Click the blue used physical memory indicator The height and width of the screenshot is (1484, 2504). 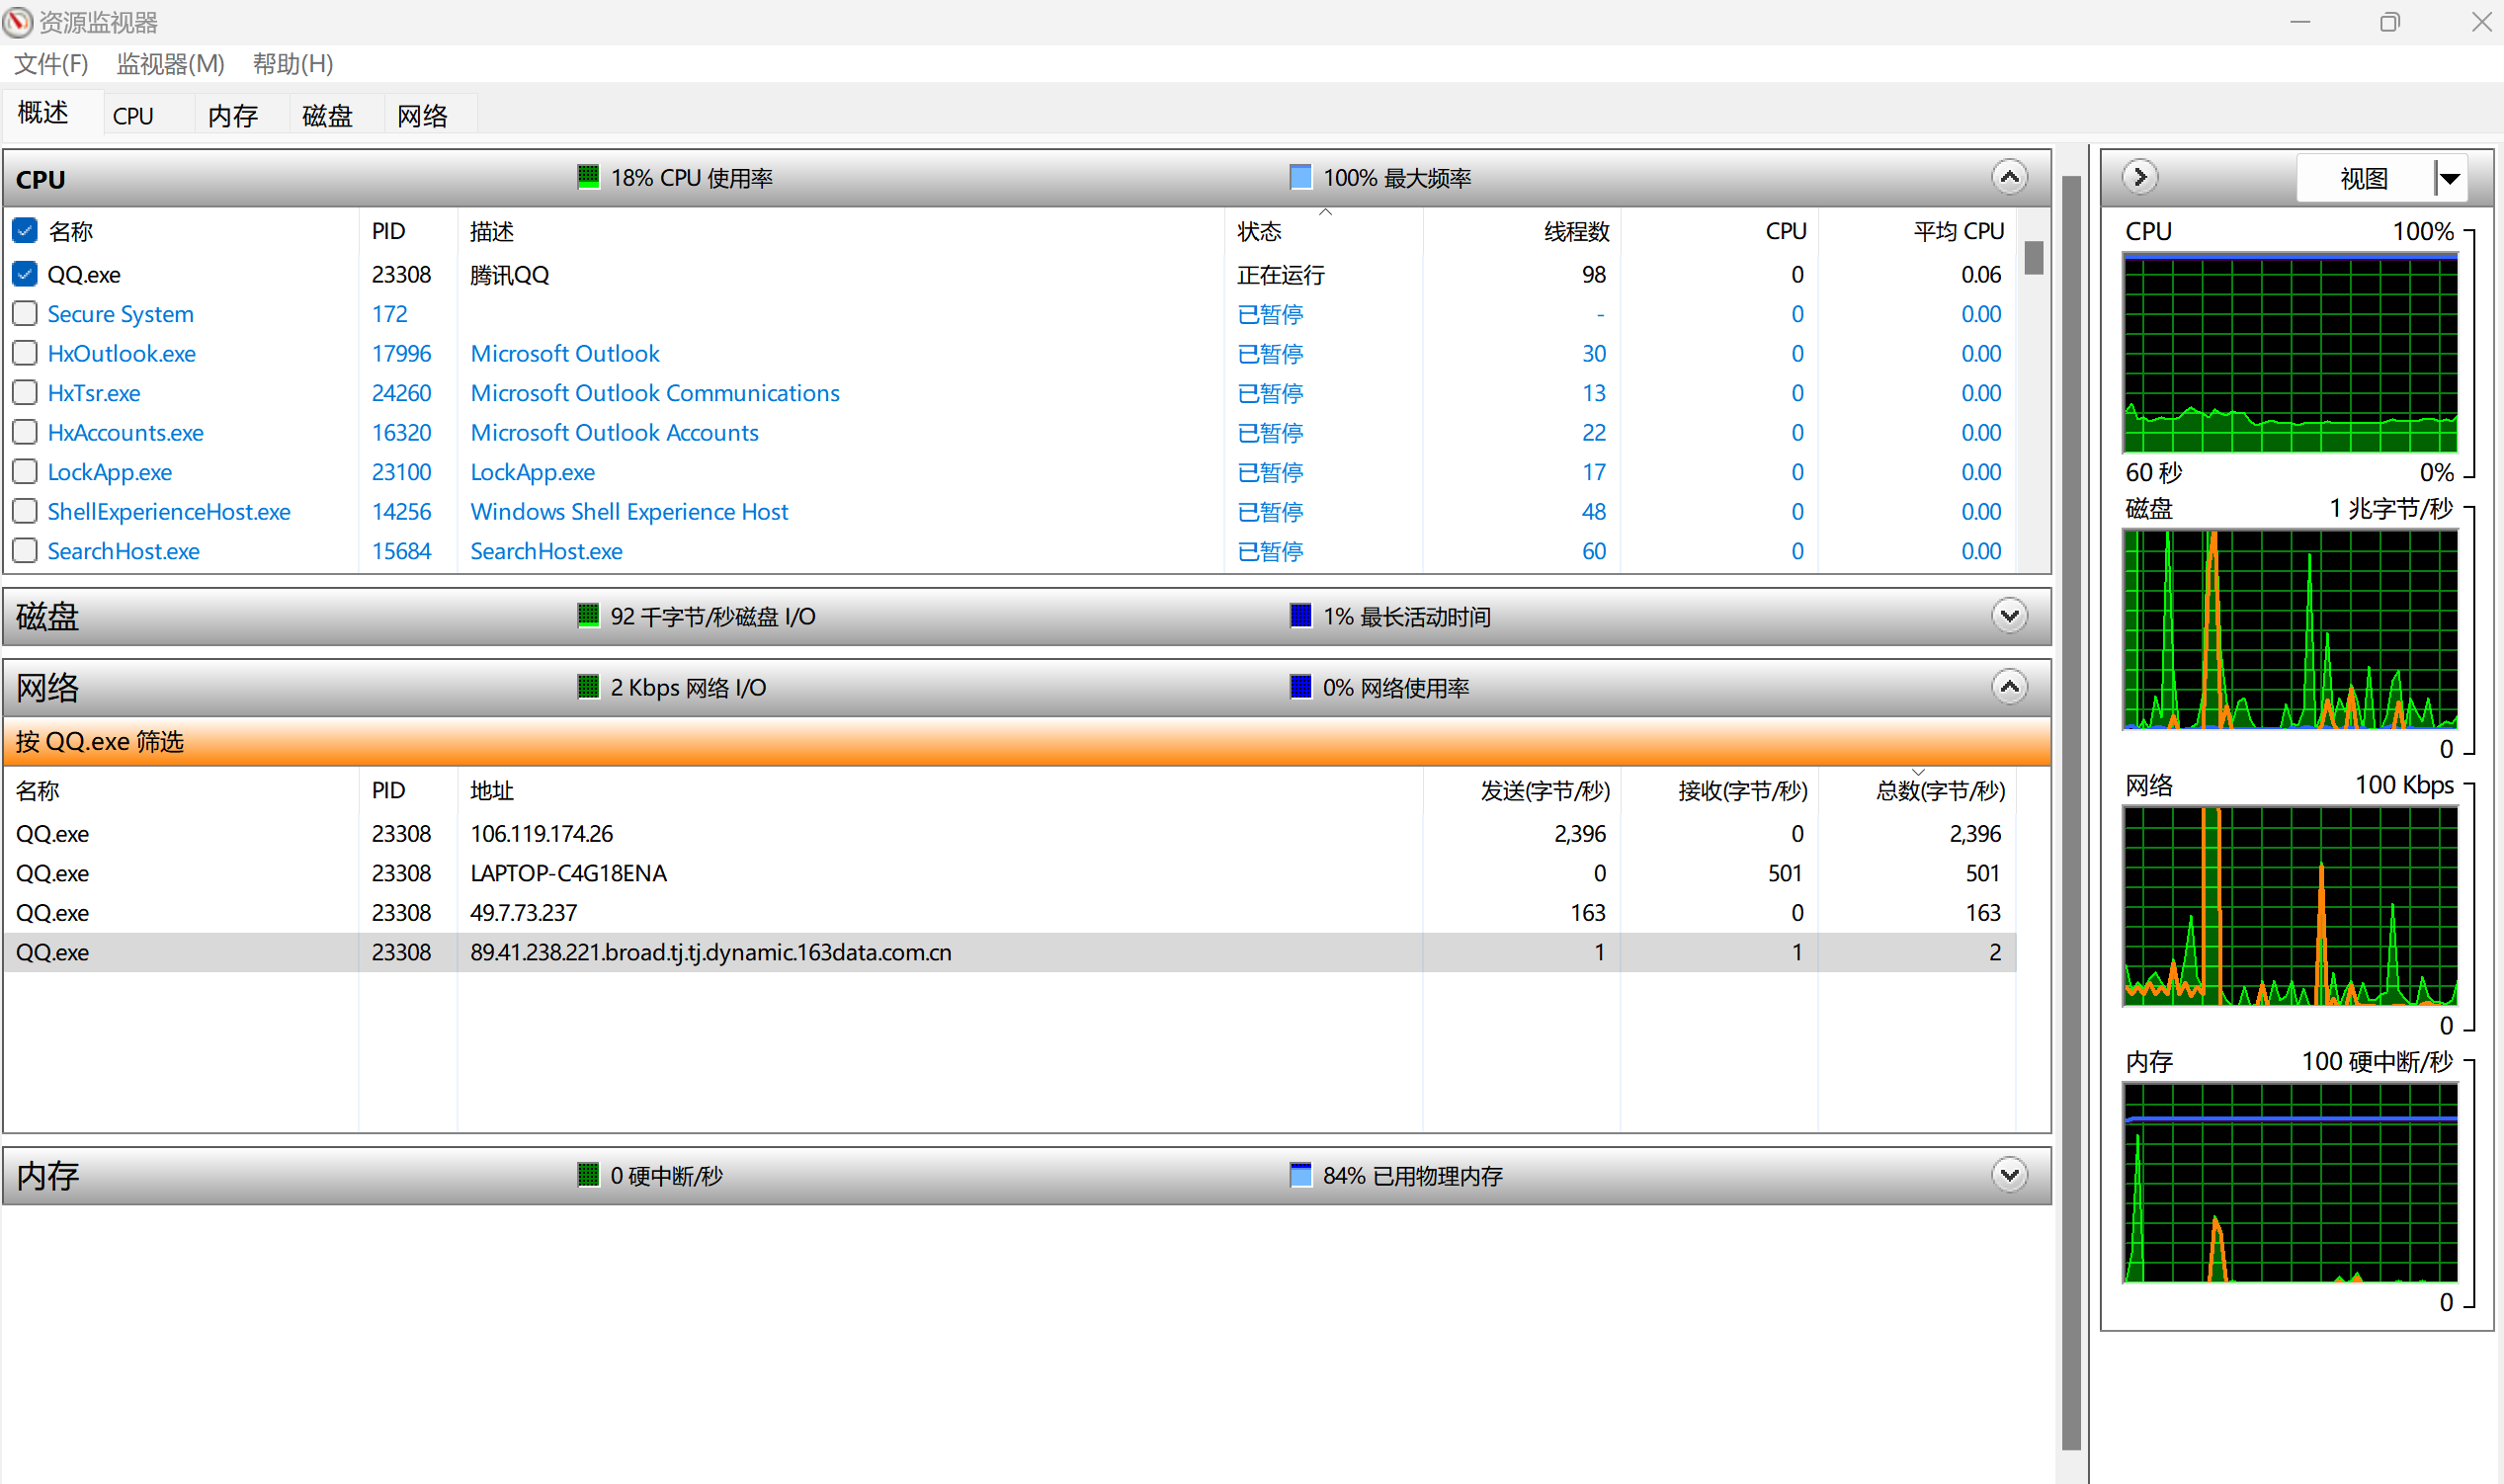[x=1300, y=1174]
